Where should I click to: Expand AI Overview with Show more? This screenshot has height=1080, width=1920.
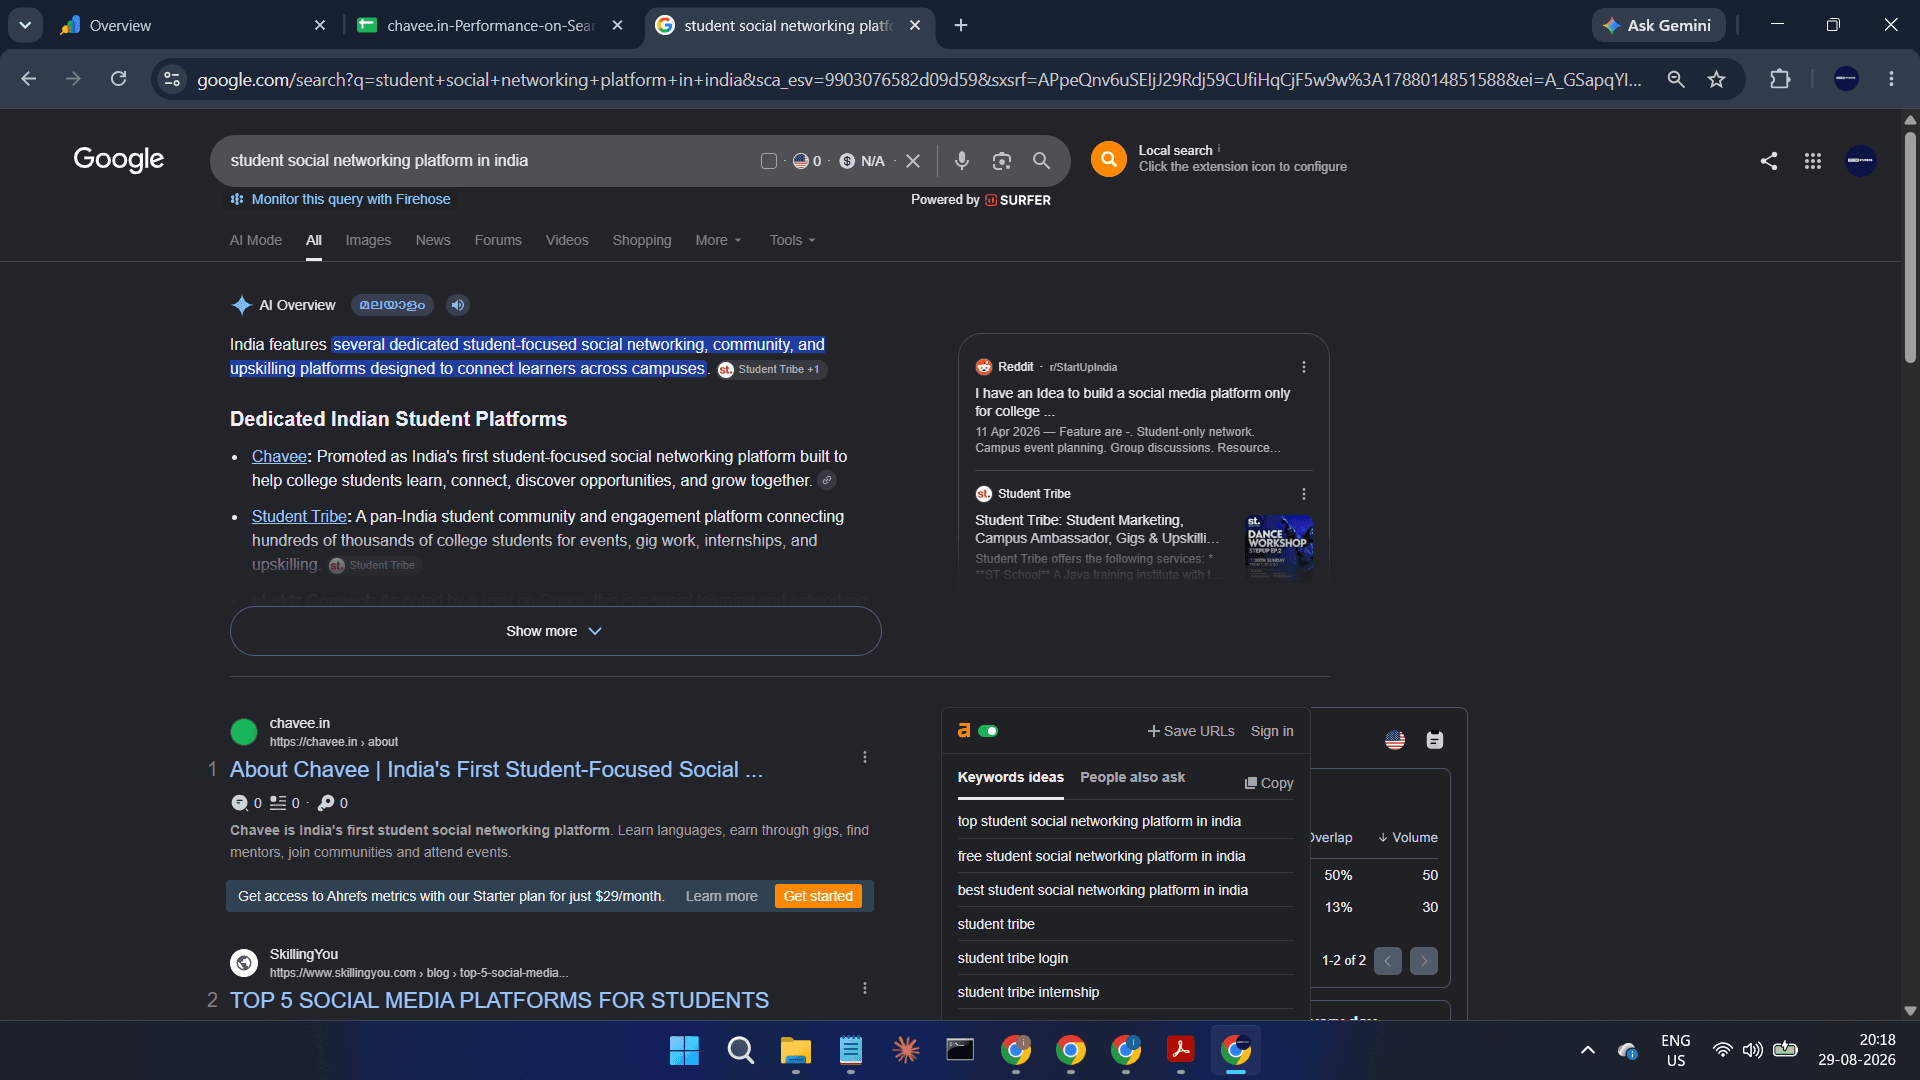coord(555,631)
